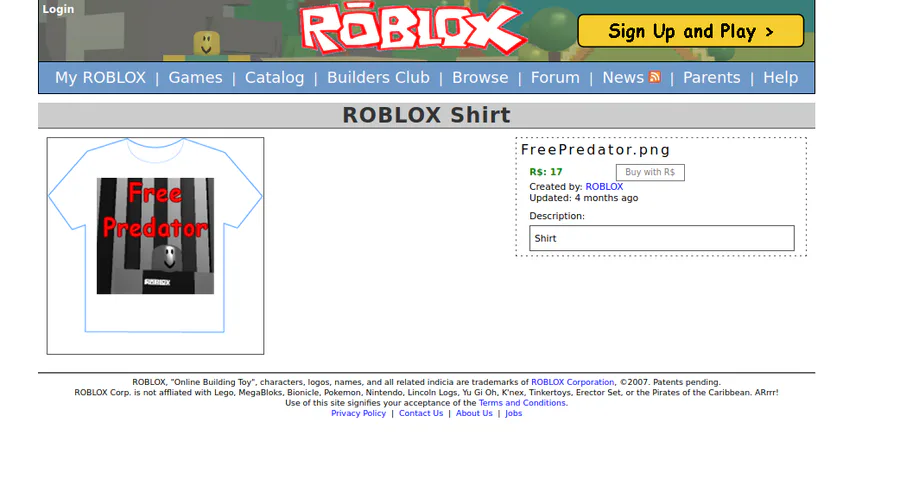
Task: Click Sign Up and Play button
Action: click(690, 31)
